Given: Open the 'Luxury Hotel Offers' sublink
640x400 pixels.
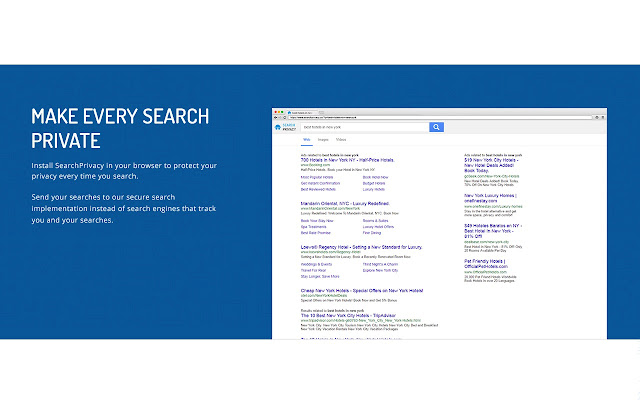Looking at the screenshot, I should point(378,227).
